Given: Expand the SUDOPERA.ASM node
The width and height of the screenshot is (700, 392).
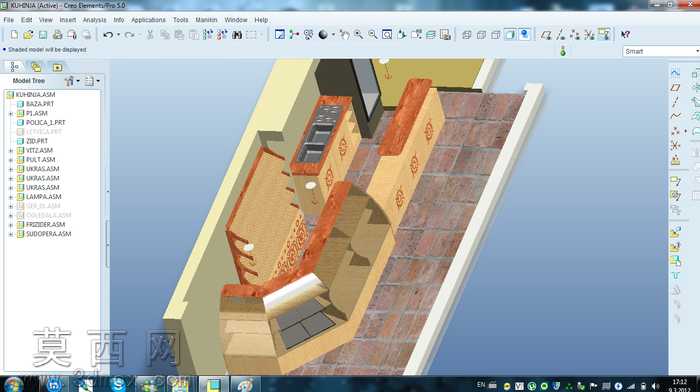Looking at the screenshot, I should pos(11,234).
